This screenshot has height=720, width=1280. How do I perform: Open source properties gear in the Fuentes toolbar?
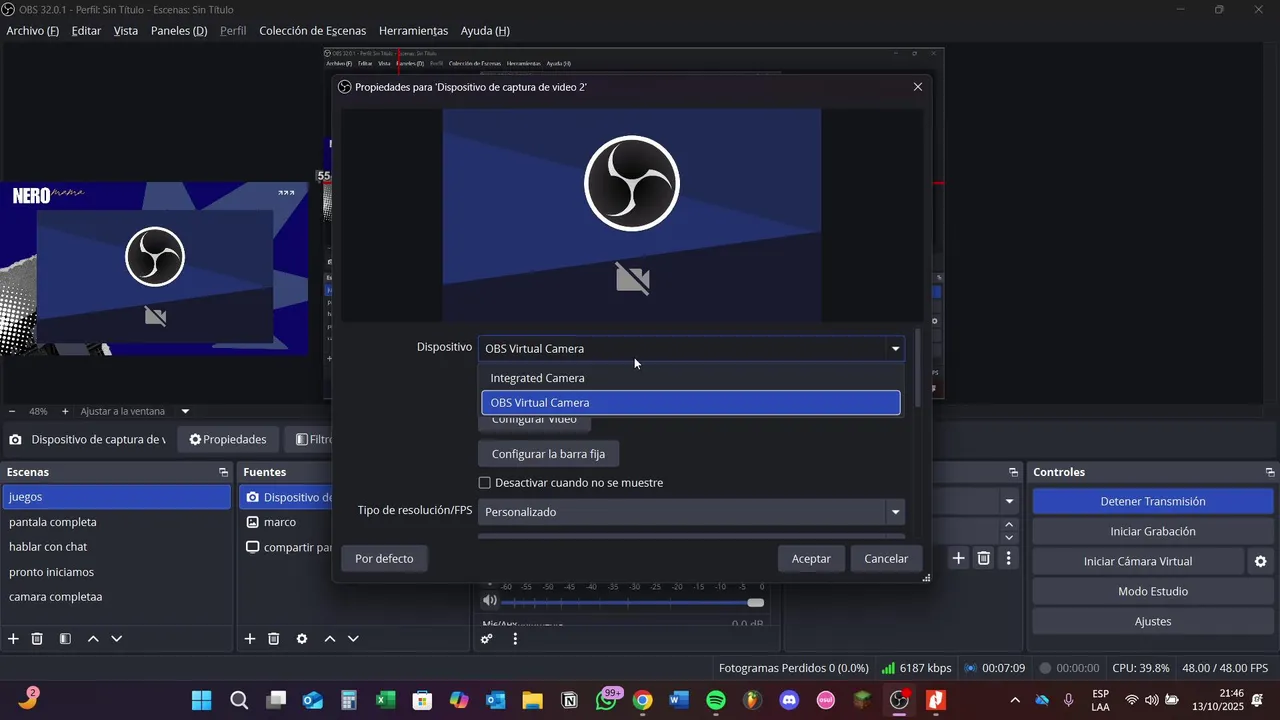point(302,639)
